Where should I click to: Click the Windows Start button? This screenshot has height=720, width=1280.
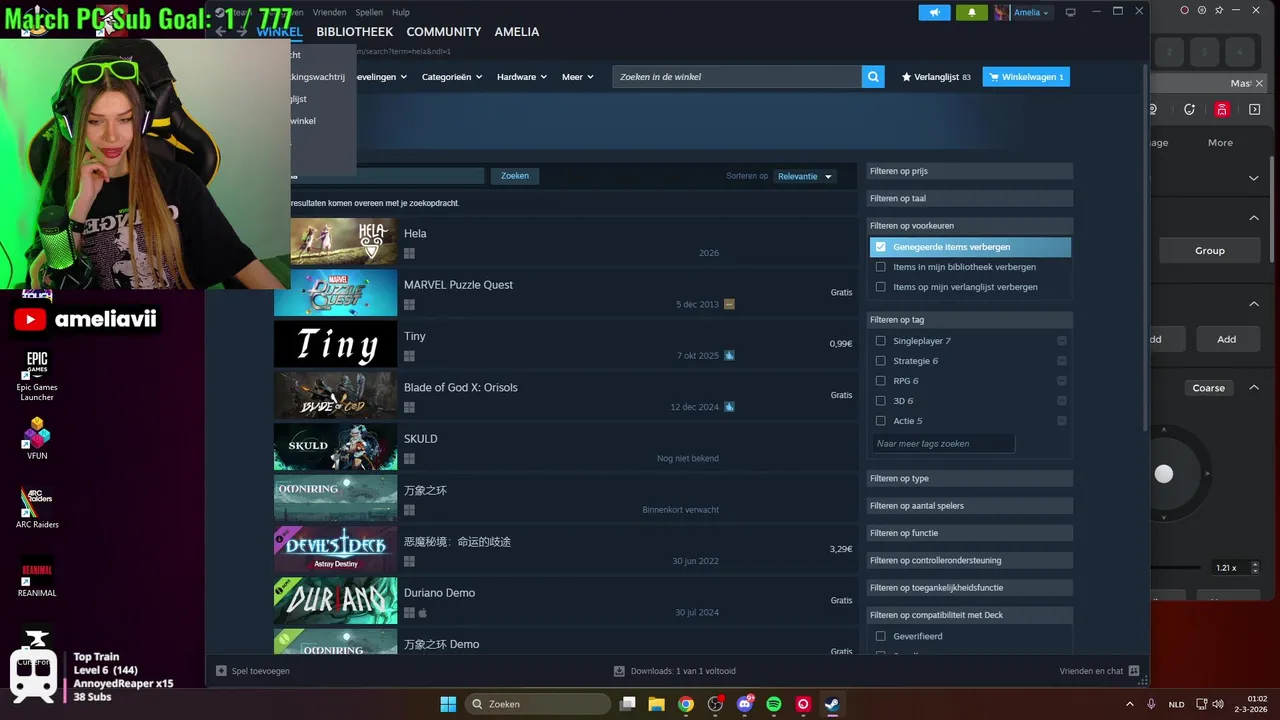[x=448, y=704]
